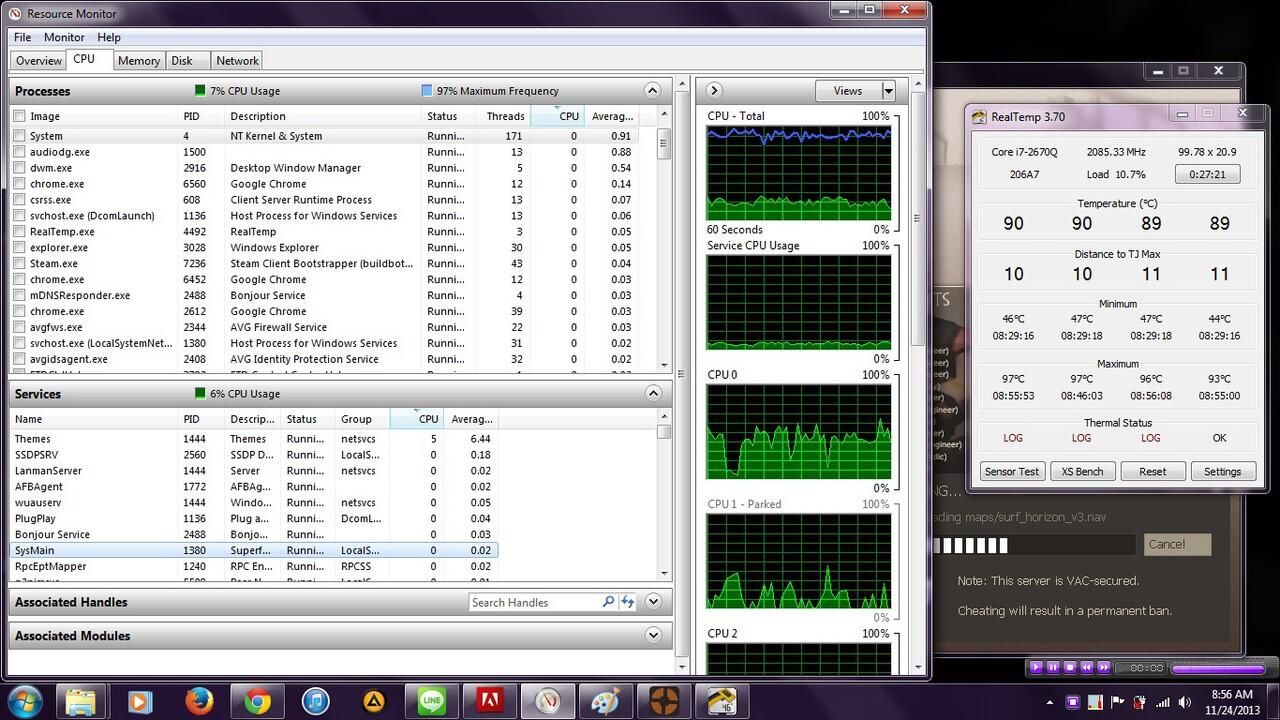Open RealTemp Settings
Viewport: 1280px width, 720px height.
[x=1222, y=471]
